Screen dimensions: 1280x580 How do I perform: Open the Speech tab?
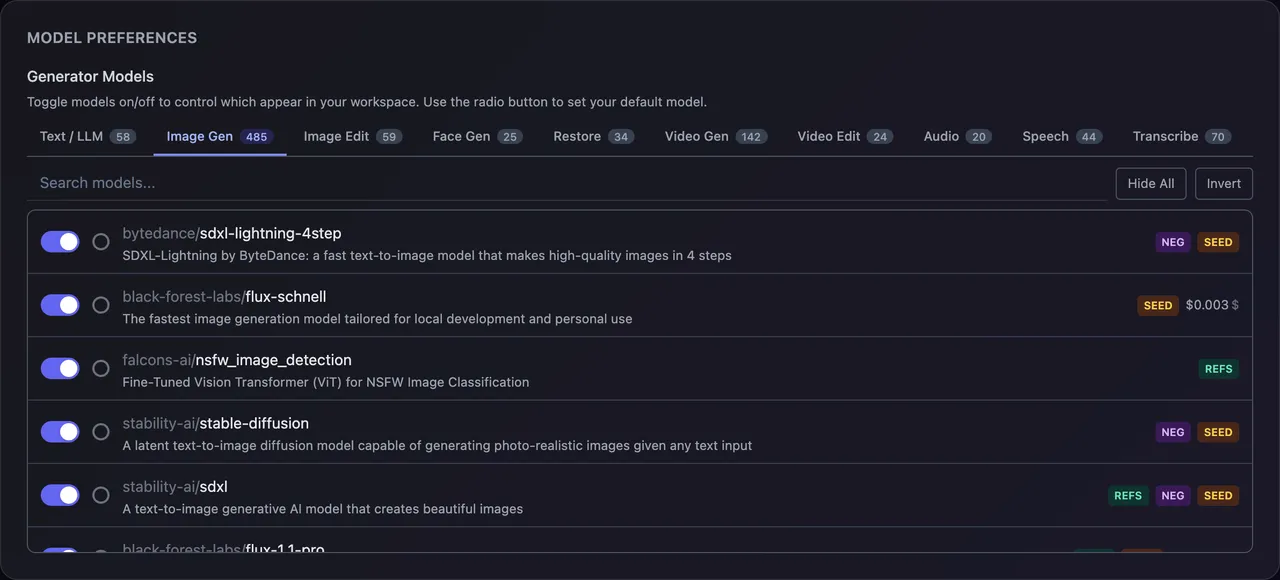[1062, 136]
